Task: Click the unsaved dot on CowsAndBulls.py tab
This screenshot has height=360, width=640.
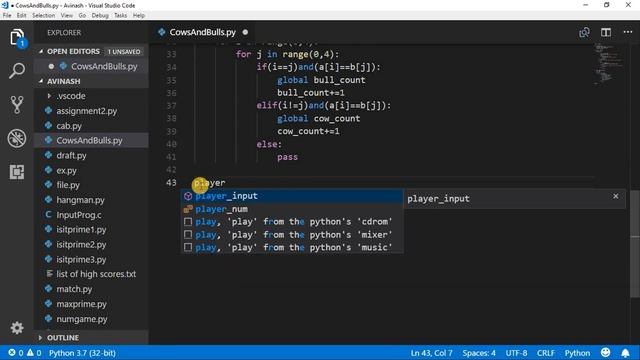Action: (x=245, y=32)
